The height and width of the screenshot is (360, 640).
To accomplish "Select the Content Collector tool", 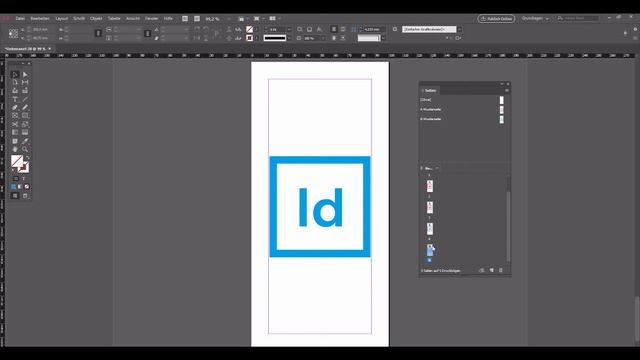I will (x=15, y=91).
